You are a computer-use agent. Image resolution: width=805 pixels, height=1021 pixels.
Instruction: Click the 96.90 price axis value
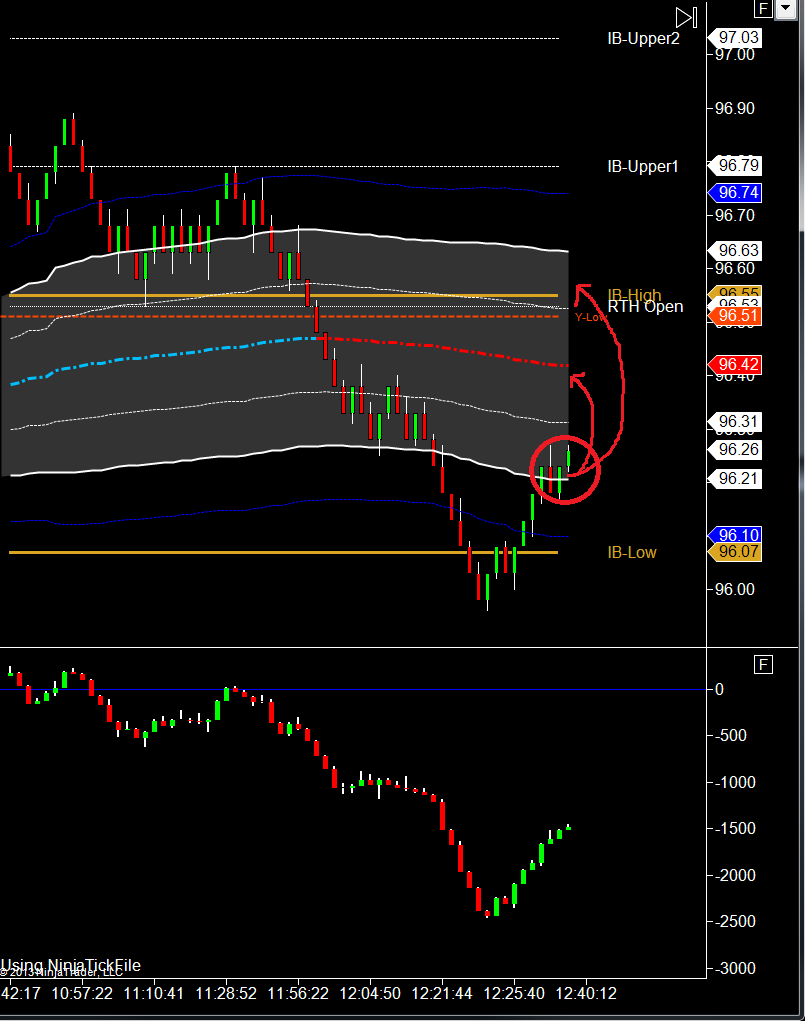click(735, 109)
